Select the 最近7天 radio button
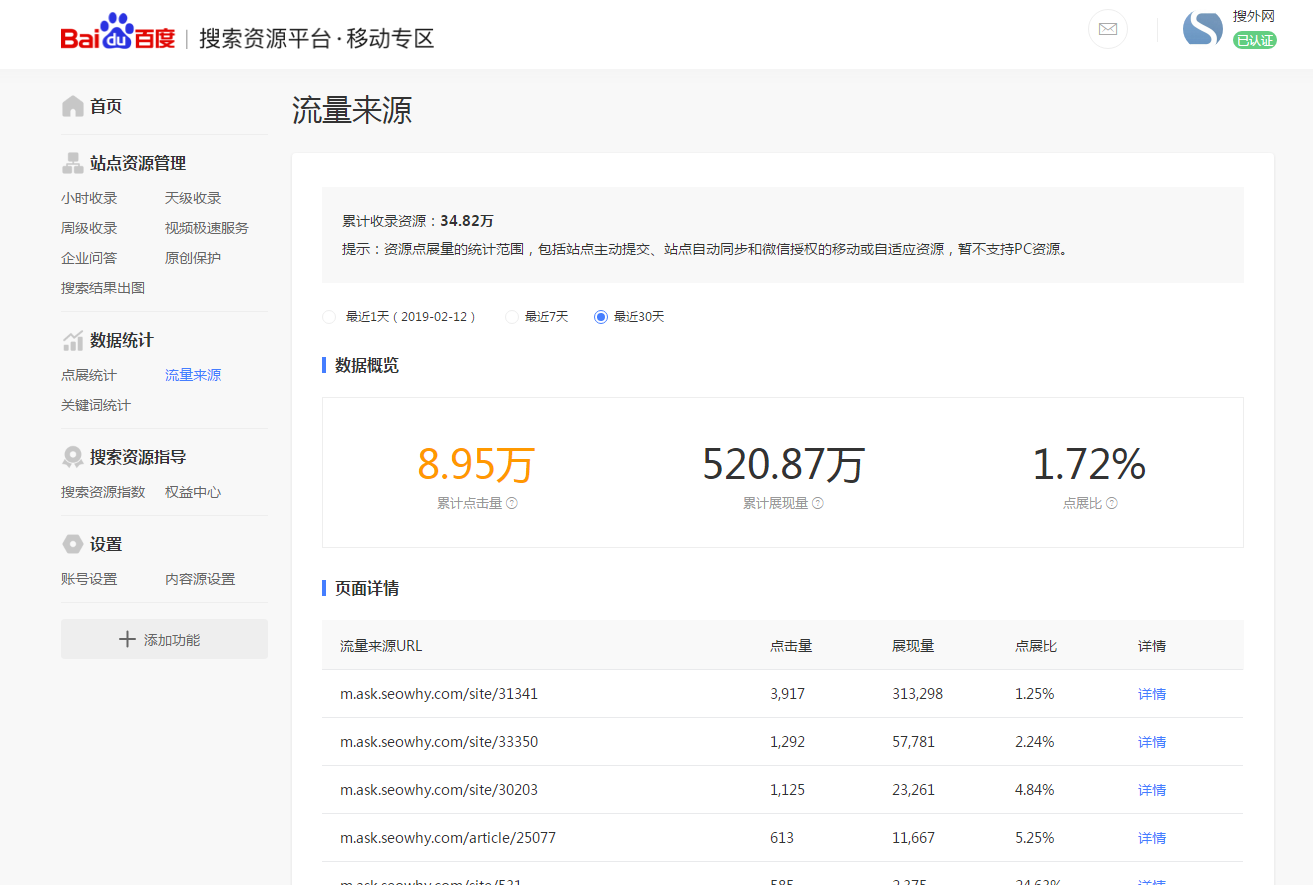This screenshot has height=885, width=1313. click(x=511, y=315)
